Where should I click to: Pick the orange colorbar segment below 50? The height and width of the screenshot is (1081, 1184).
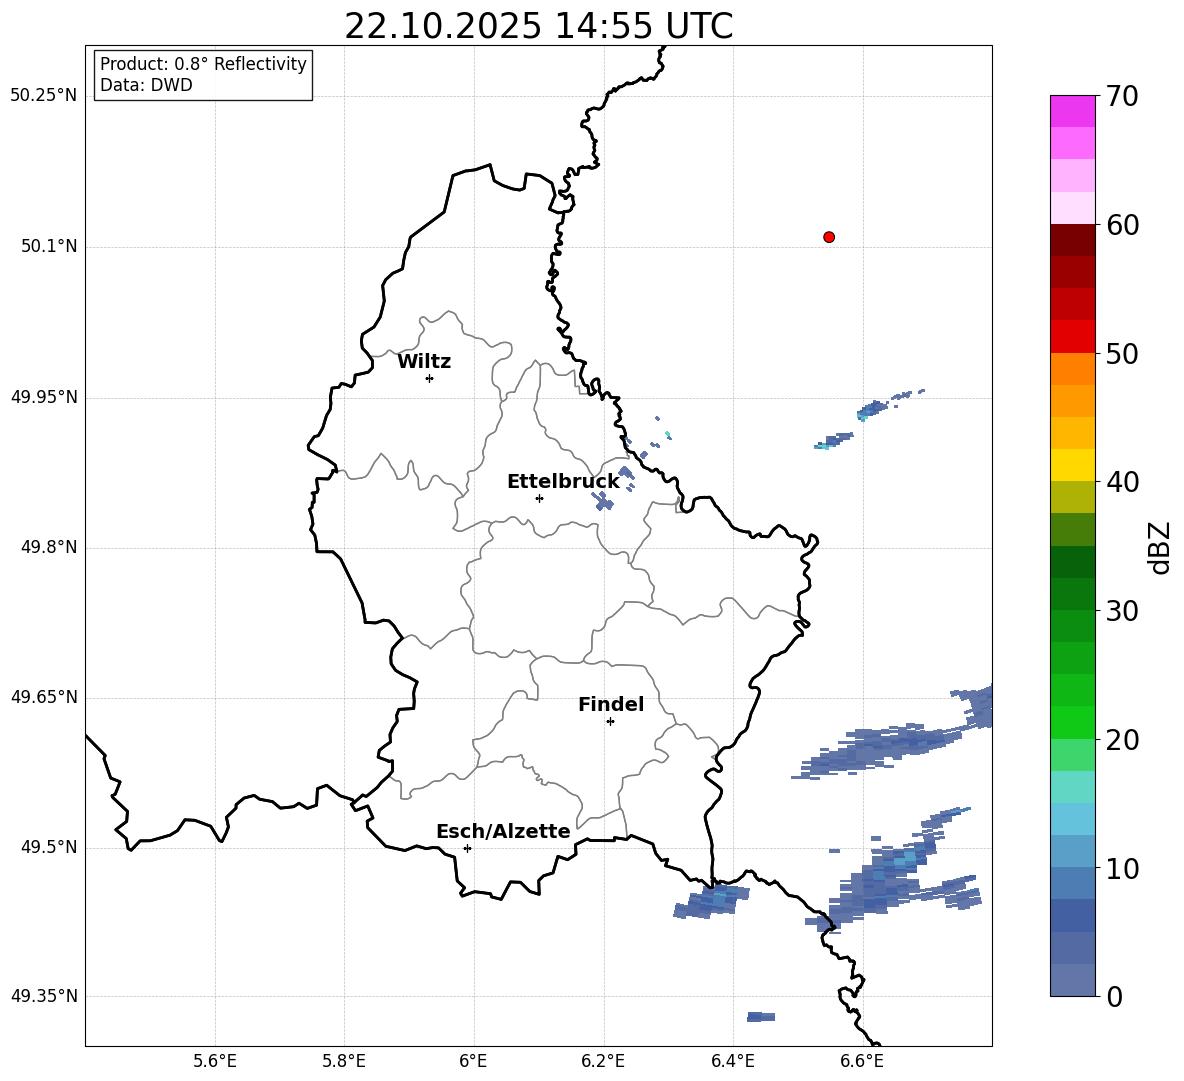click(1072, 368)
